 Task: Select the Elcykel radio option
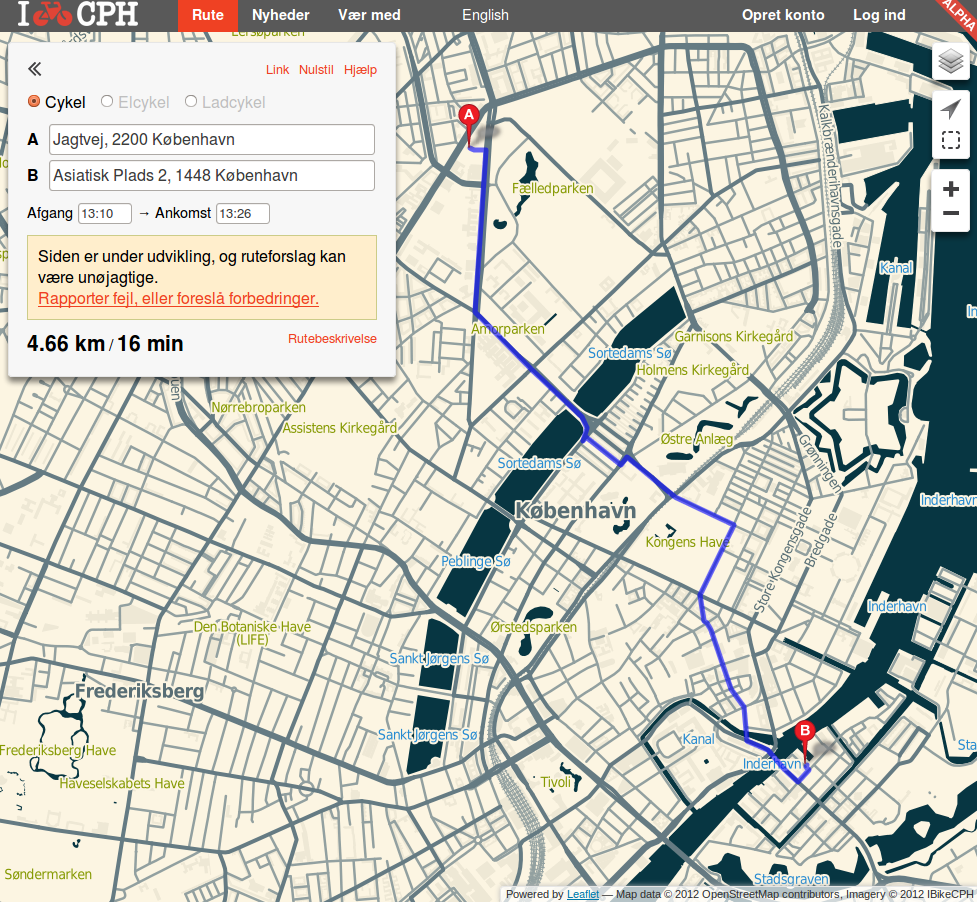(107, 102)
